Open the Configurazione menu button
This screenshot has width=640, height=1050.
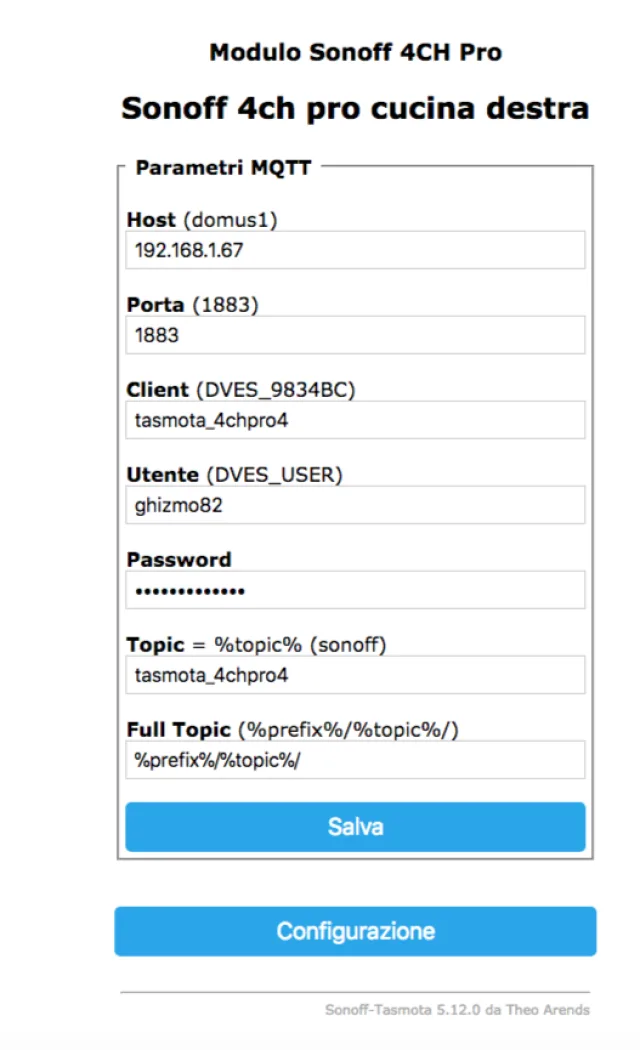pos(355,930)
